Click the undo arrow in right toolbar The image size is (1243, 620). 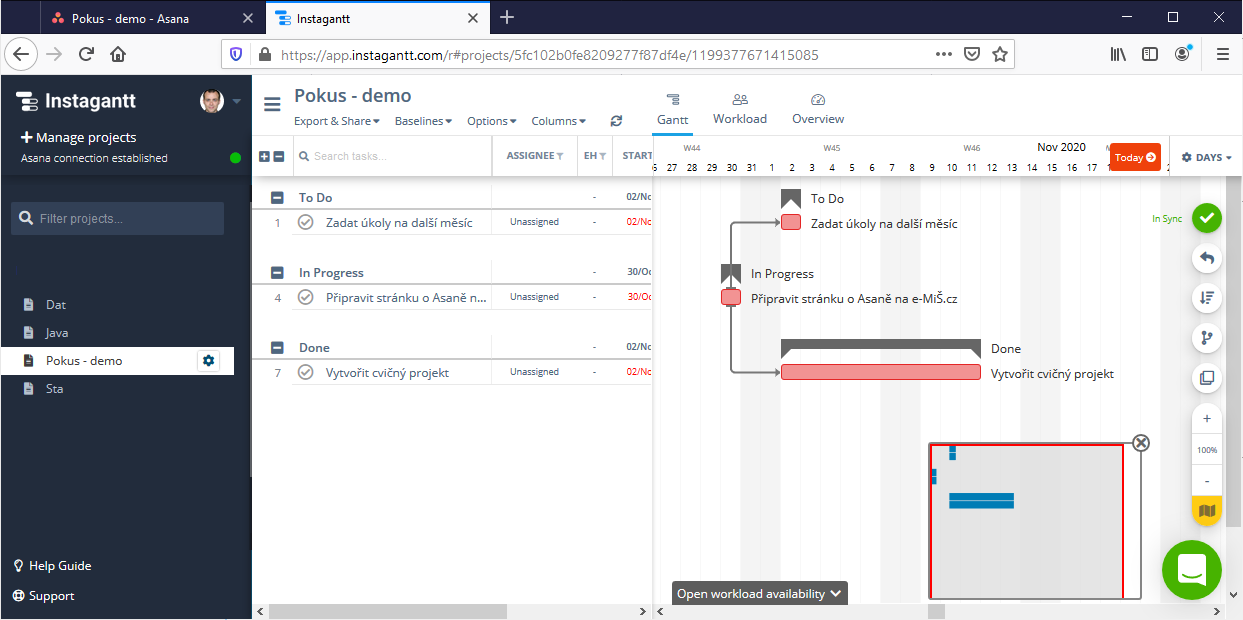(1207, 258)
